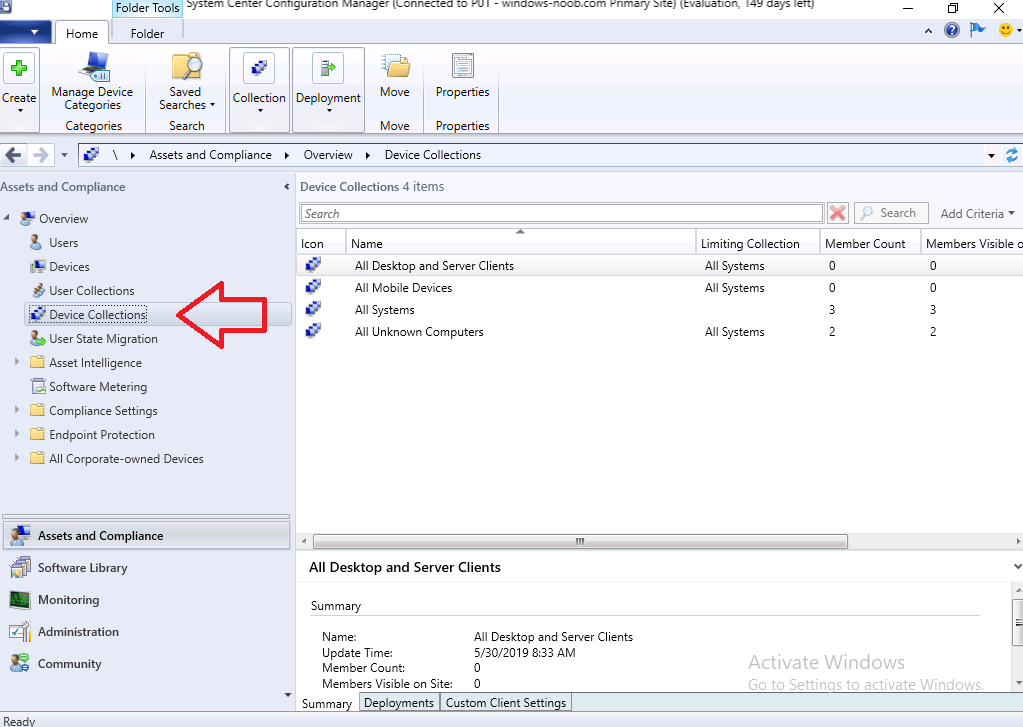
Task: Sort by Limiting Collection column header
Action: pyautogui.click(x=757, y=243)
